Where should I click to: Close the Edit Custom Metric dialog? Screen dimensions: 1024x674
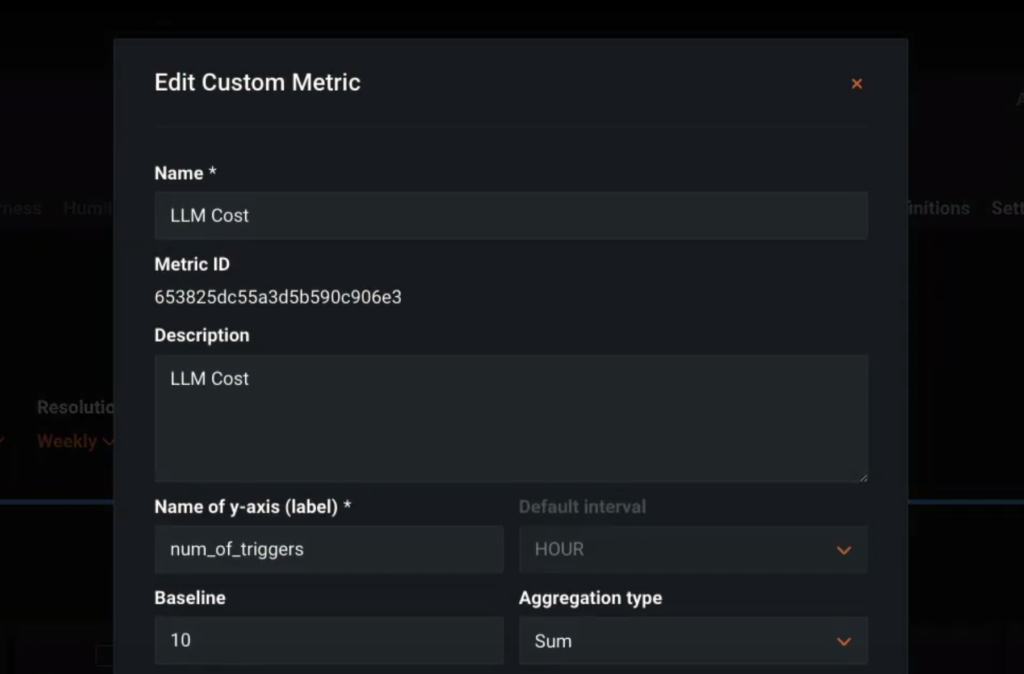pos(857,84)
